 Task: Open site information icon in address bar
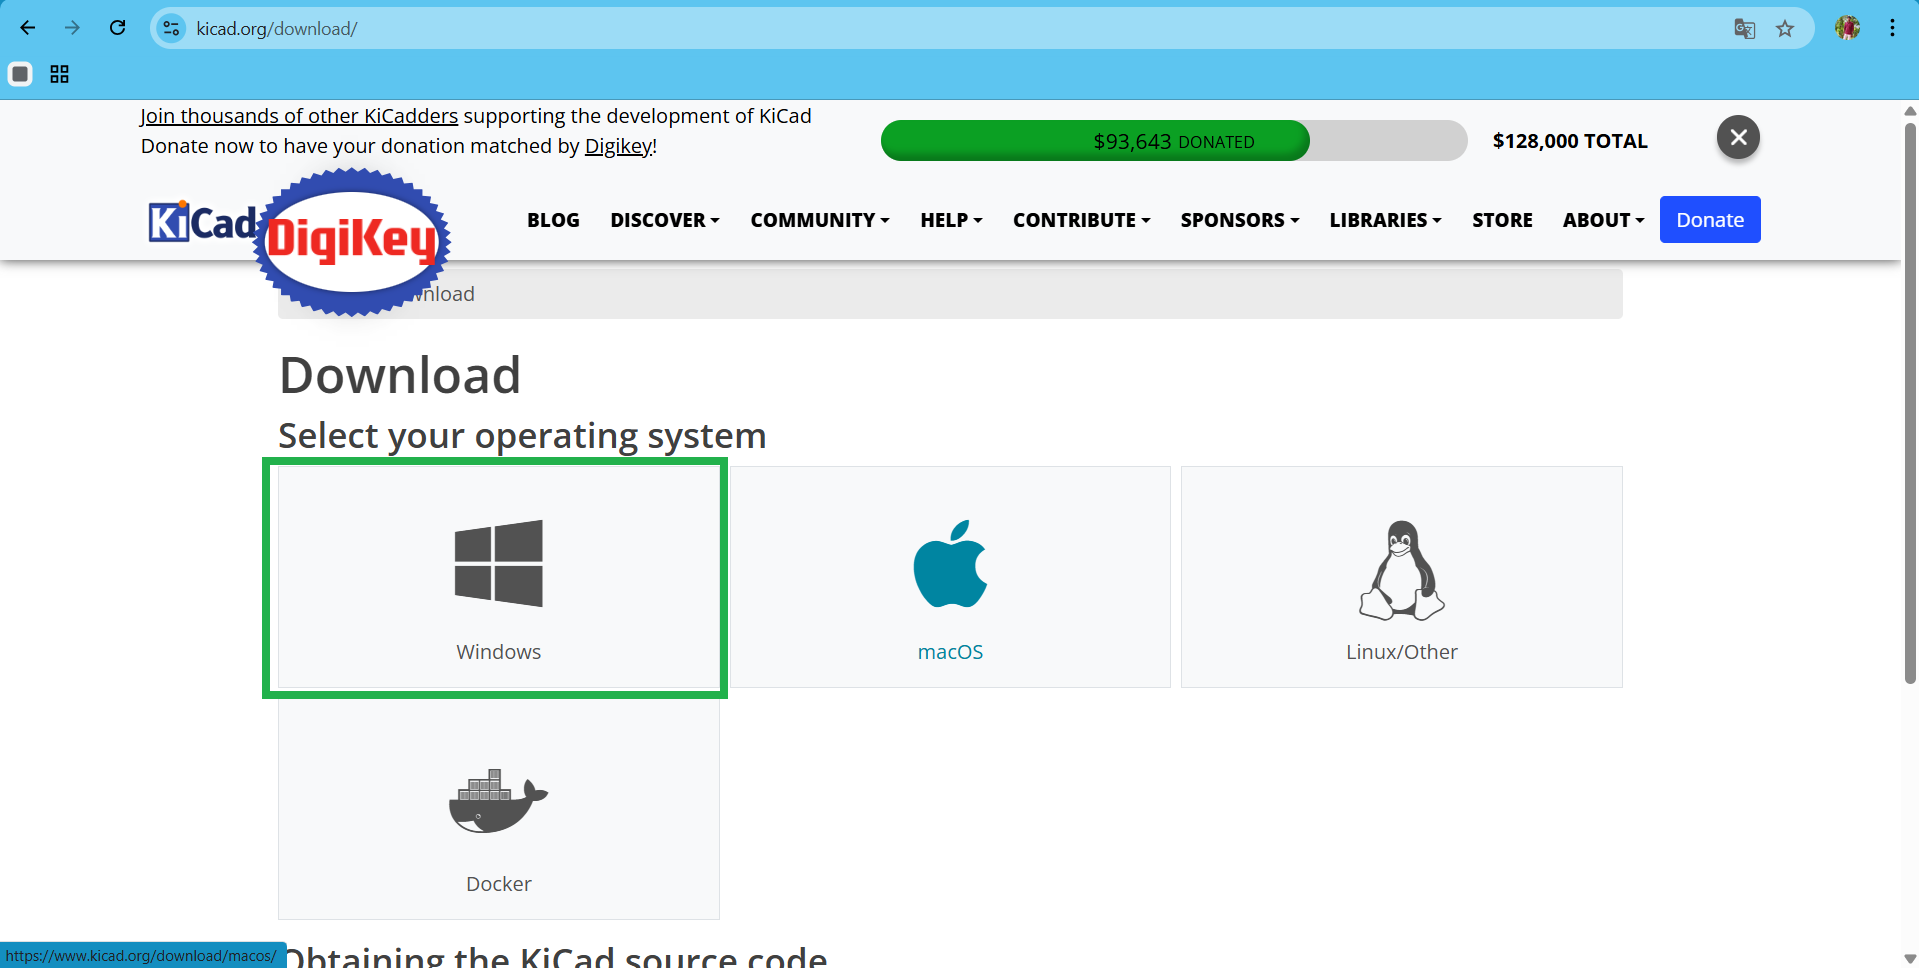click(172, 28)
